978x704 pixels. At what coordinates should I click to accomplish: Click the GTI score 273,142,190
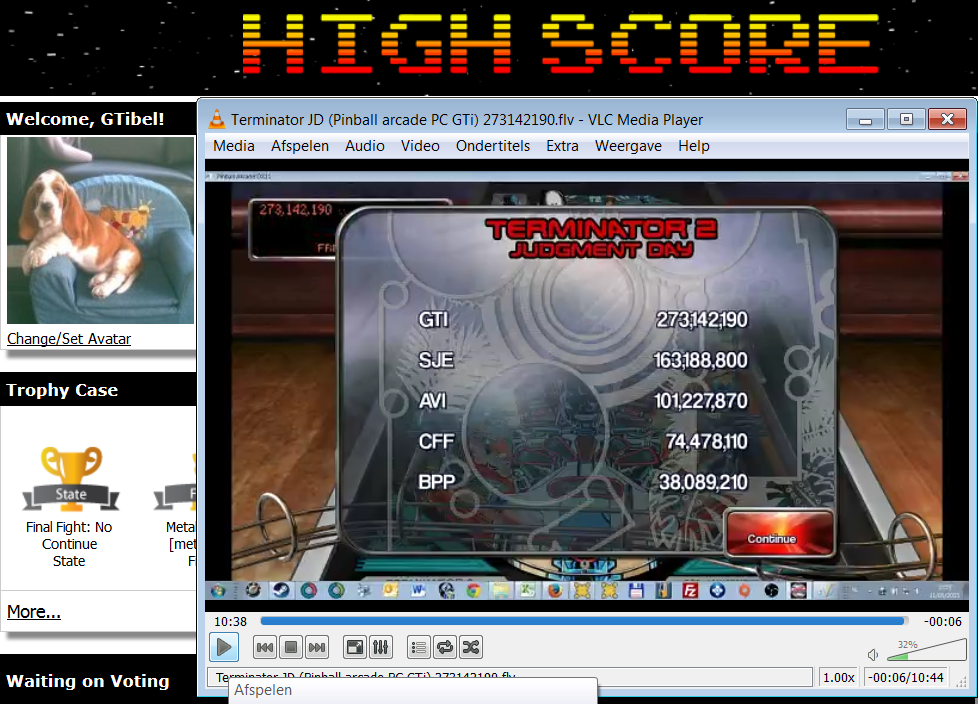point(702,320)
